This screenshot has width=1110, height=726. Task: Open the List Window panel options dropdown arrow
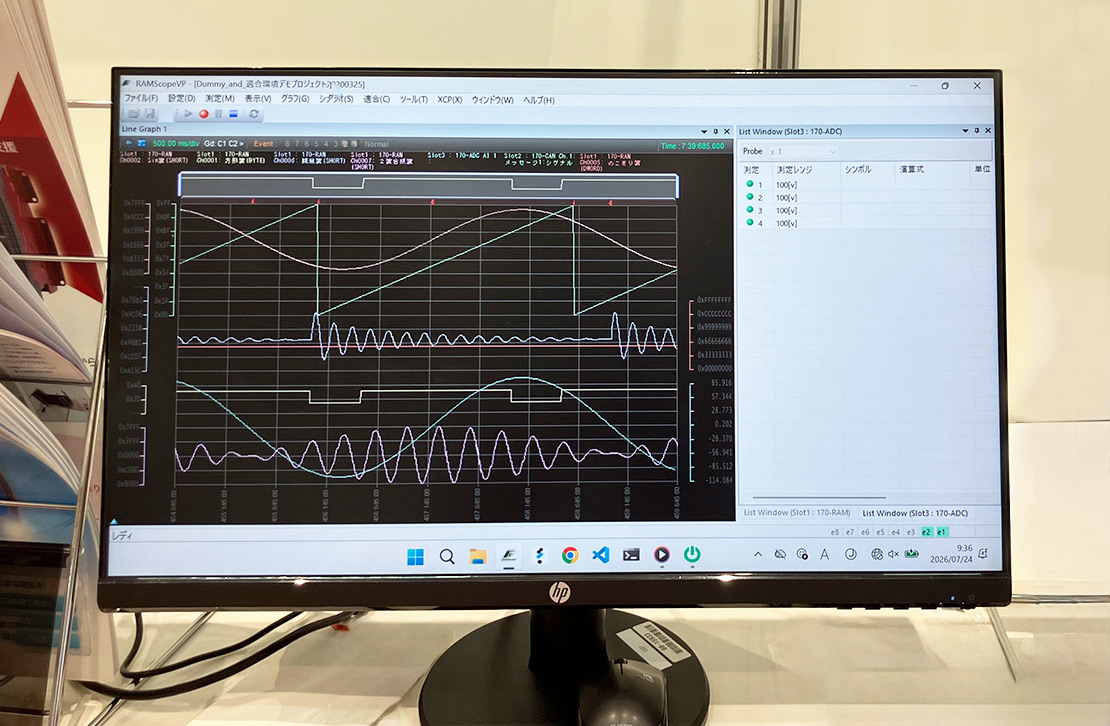965,131
